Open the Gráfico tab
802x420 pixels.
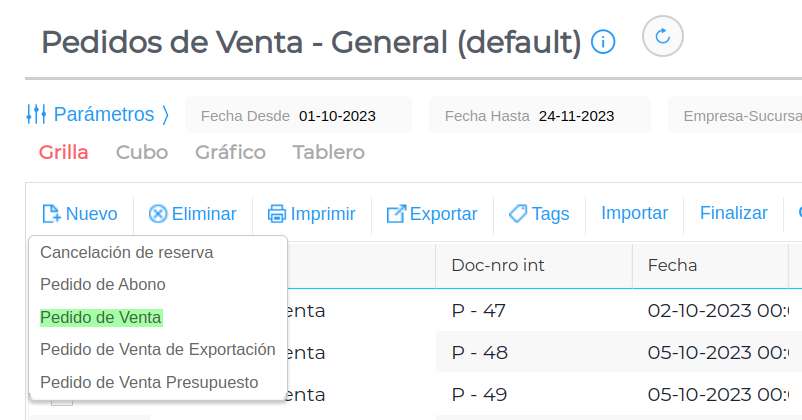(x=230, y=153)
